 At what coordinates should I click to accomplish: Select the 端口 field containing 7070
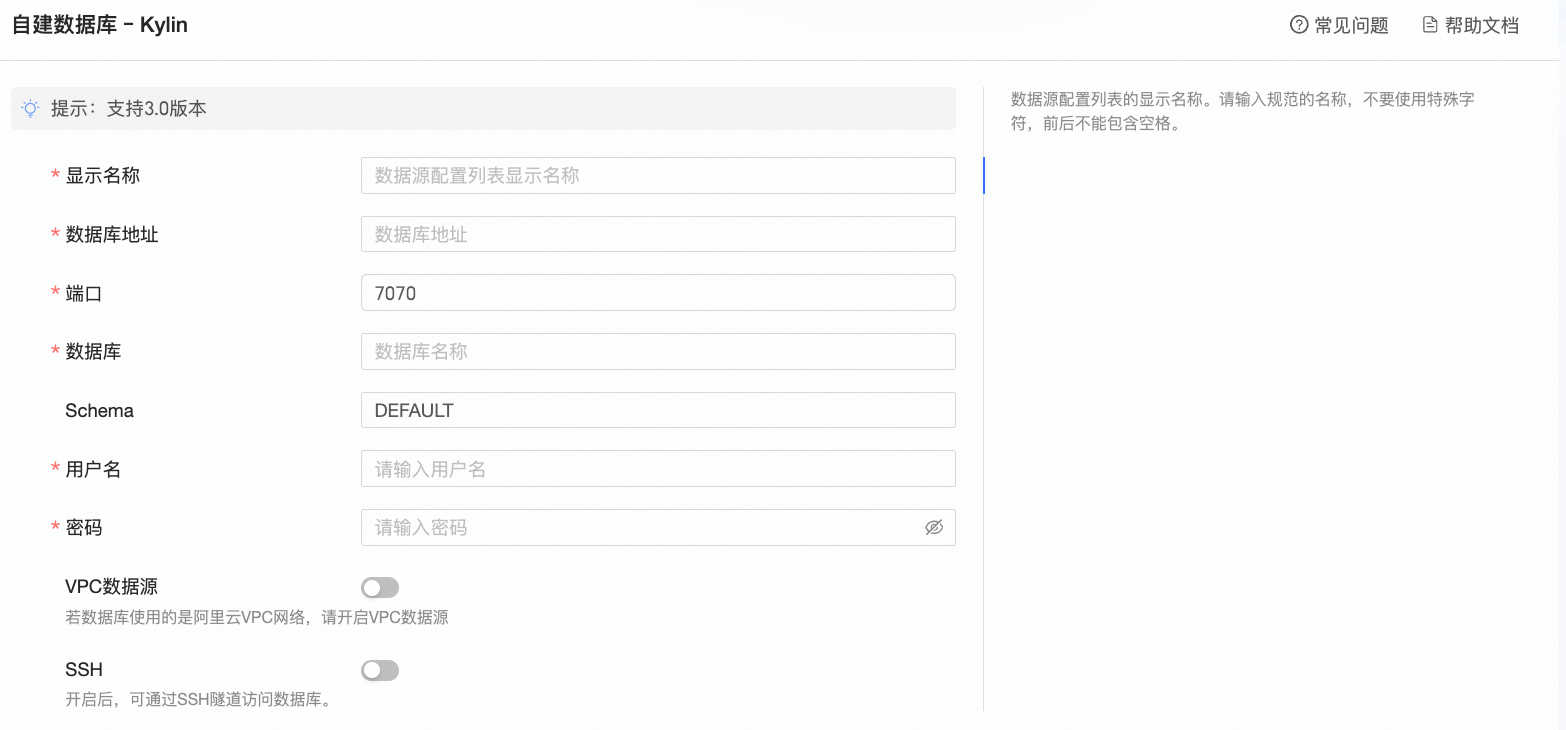[x=658, y=293]
